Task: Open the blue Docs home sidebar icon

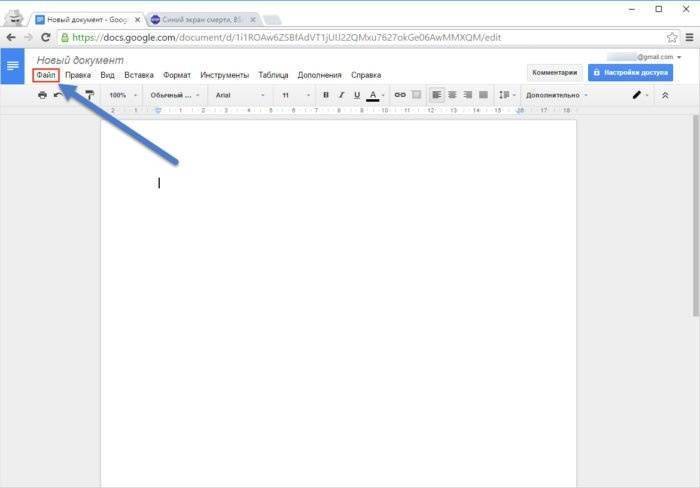Action: (x=13, y=66)
